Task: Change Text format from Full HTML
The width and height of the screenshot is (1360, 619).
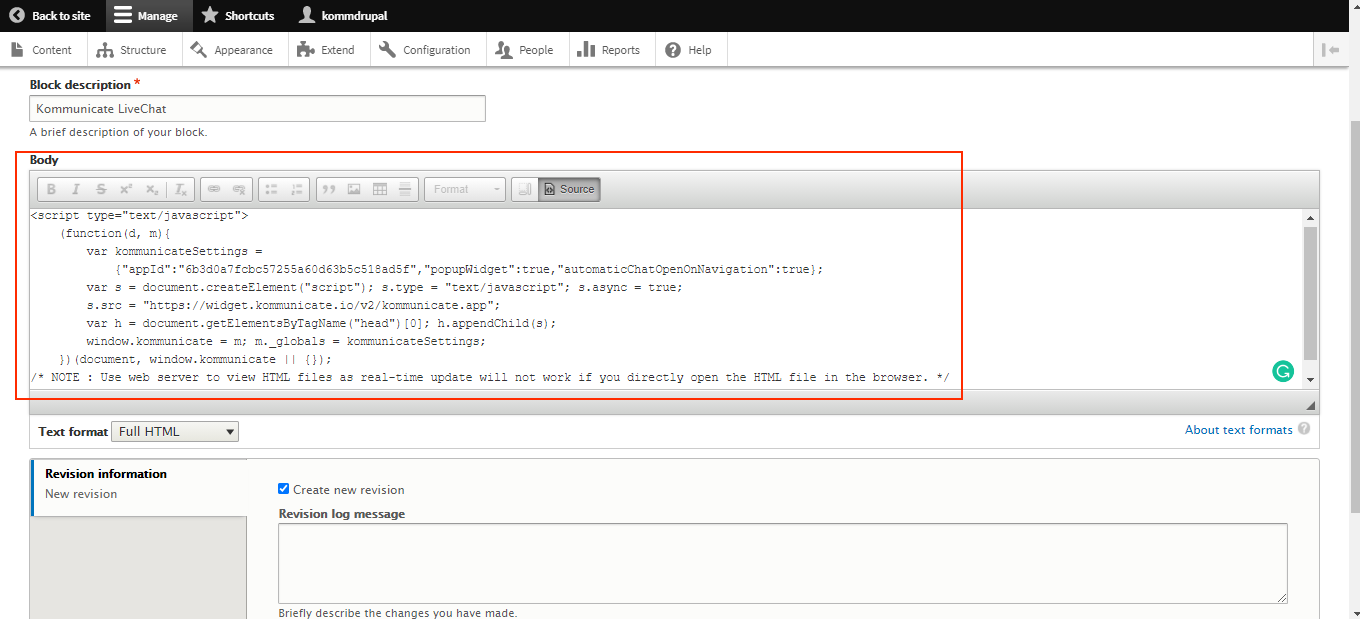Action: pos(175,431)
